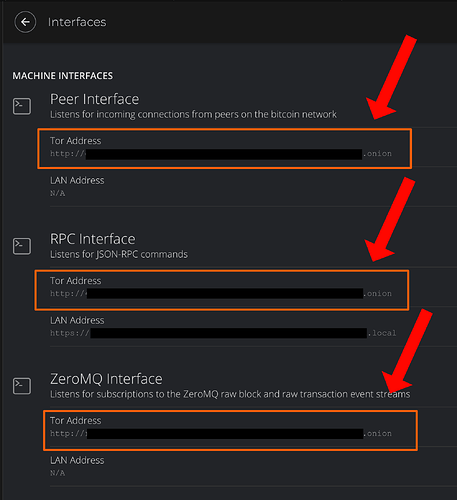Click the MACHINE INTERFACES section heading
This screenshot has height=500, width=457.
point(63,76)
